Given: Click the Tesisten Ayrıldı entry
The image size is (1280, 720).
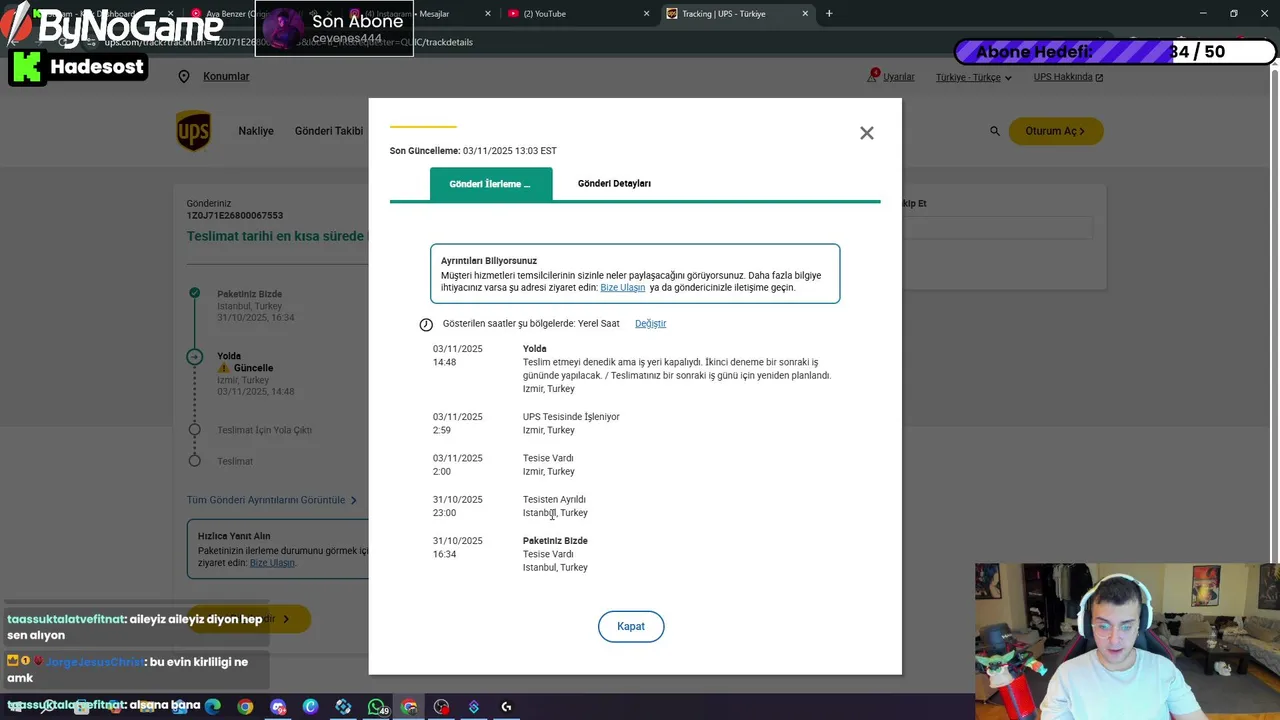Looking at the screenshot, I should point(554,500).
